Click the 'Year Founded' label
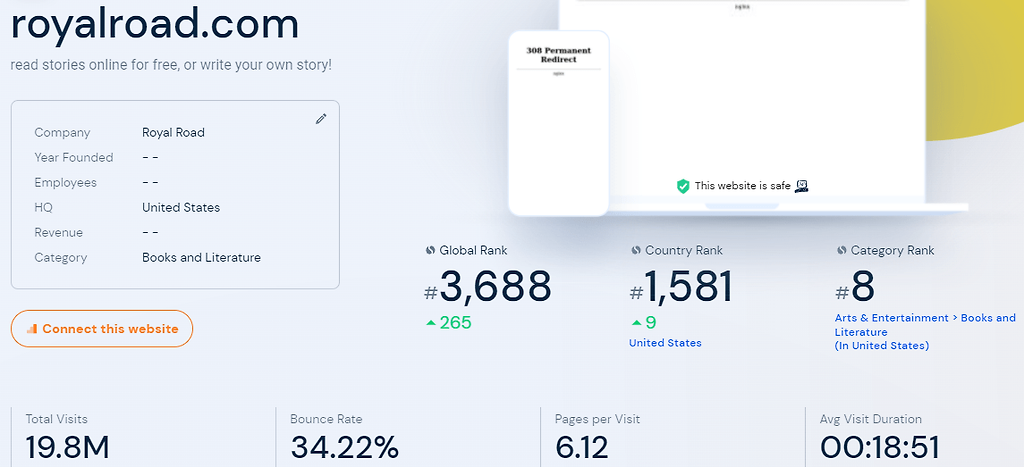 pos(74,157)
